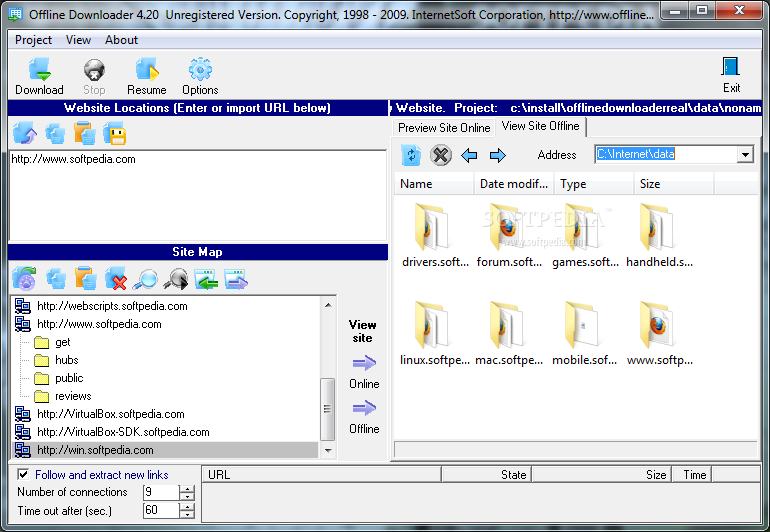Decrease Time out value with down arrow
Screen dimensions: 770x532
pos(187,515)
